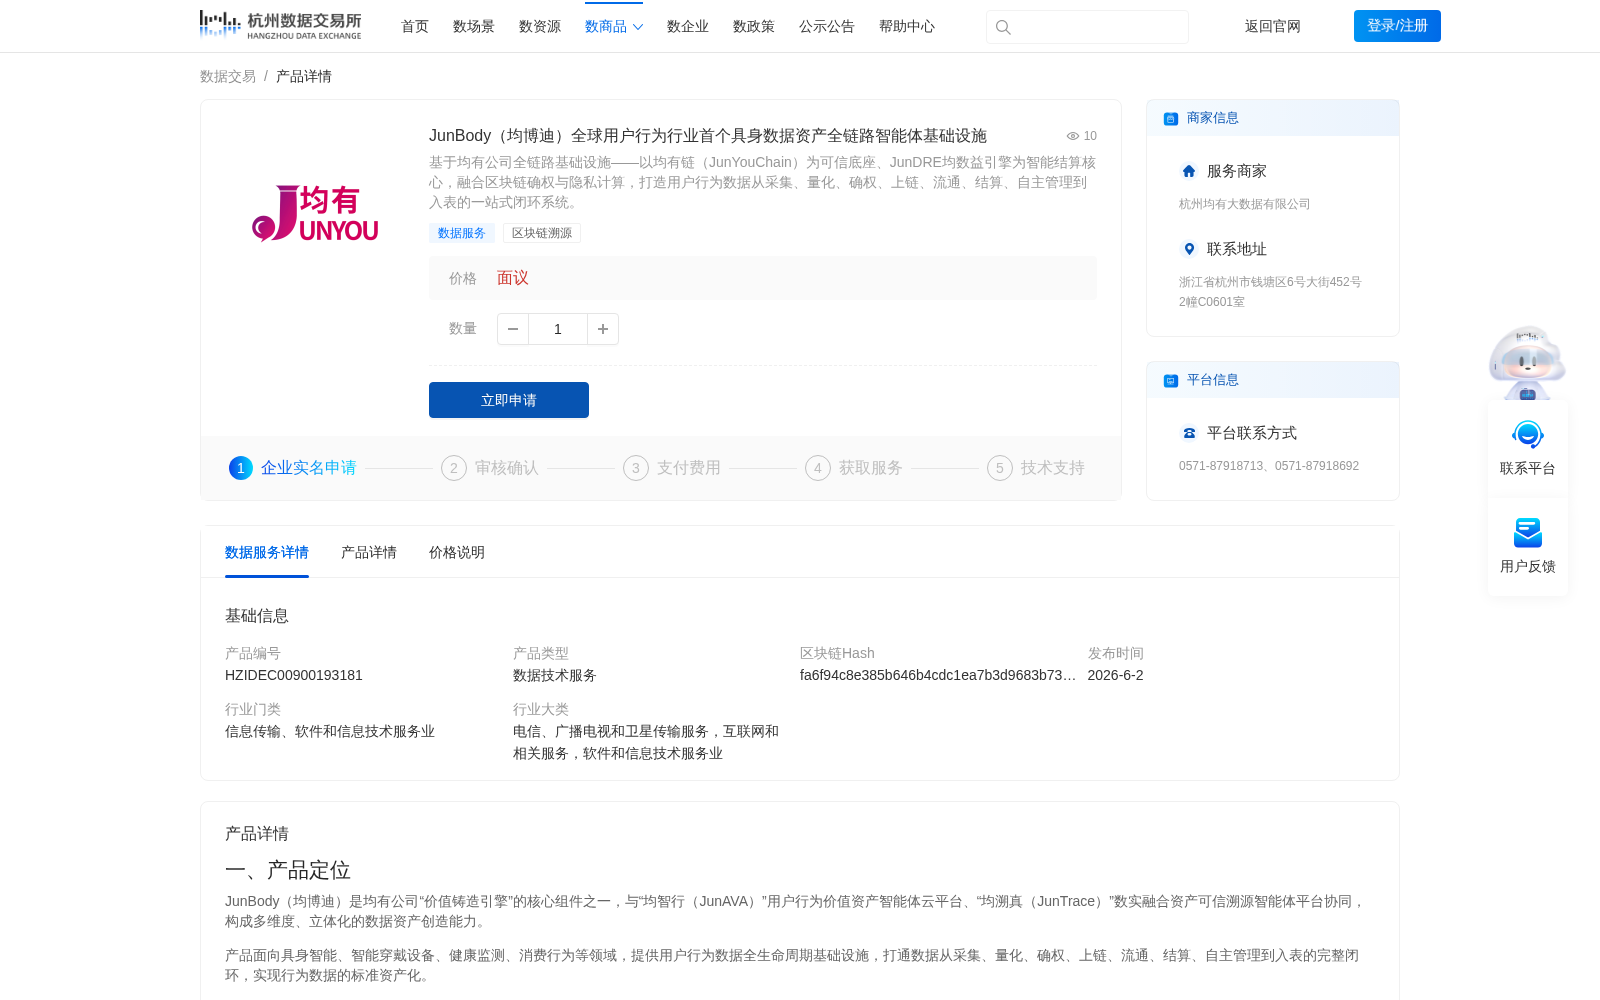Open 数政策 menu item
Image resolution: width=1600 pixels, height=1000 pixels.
754,27
